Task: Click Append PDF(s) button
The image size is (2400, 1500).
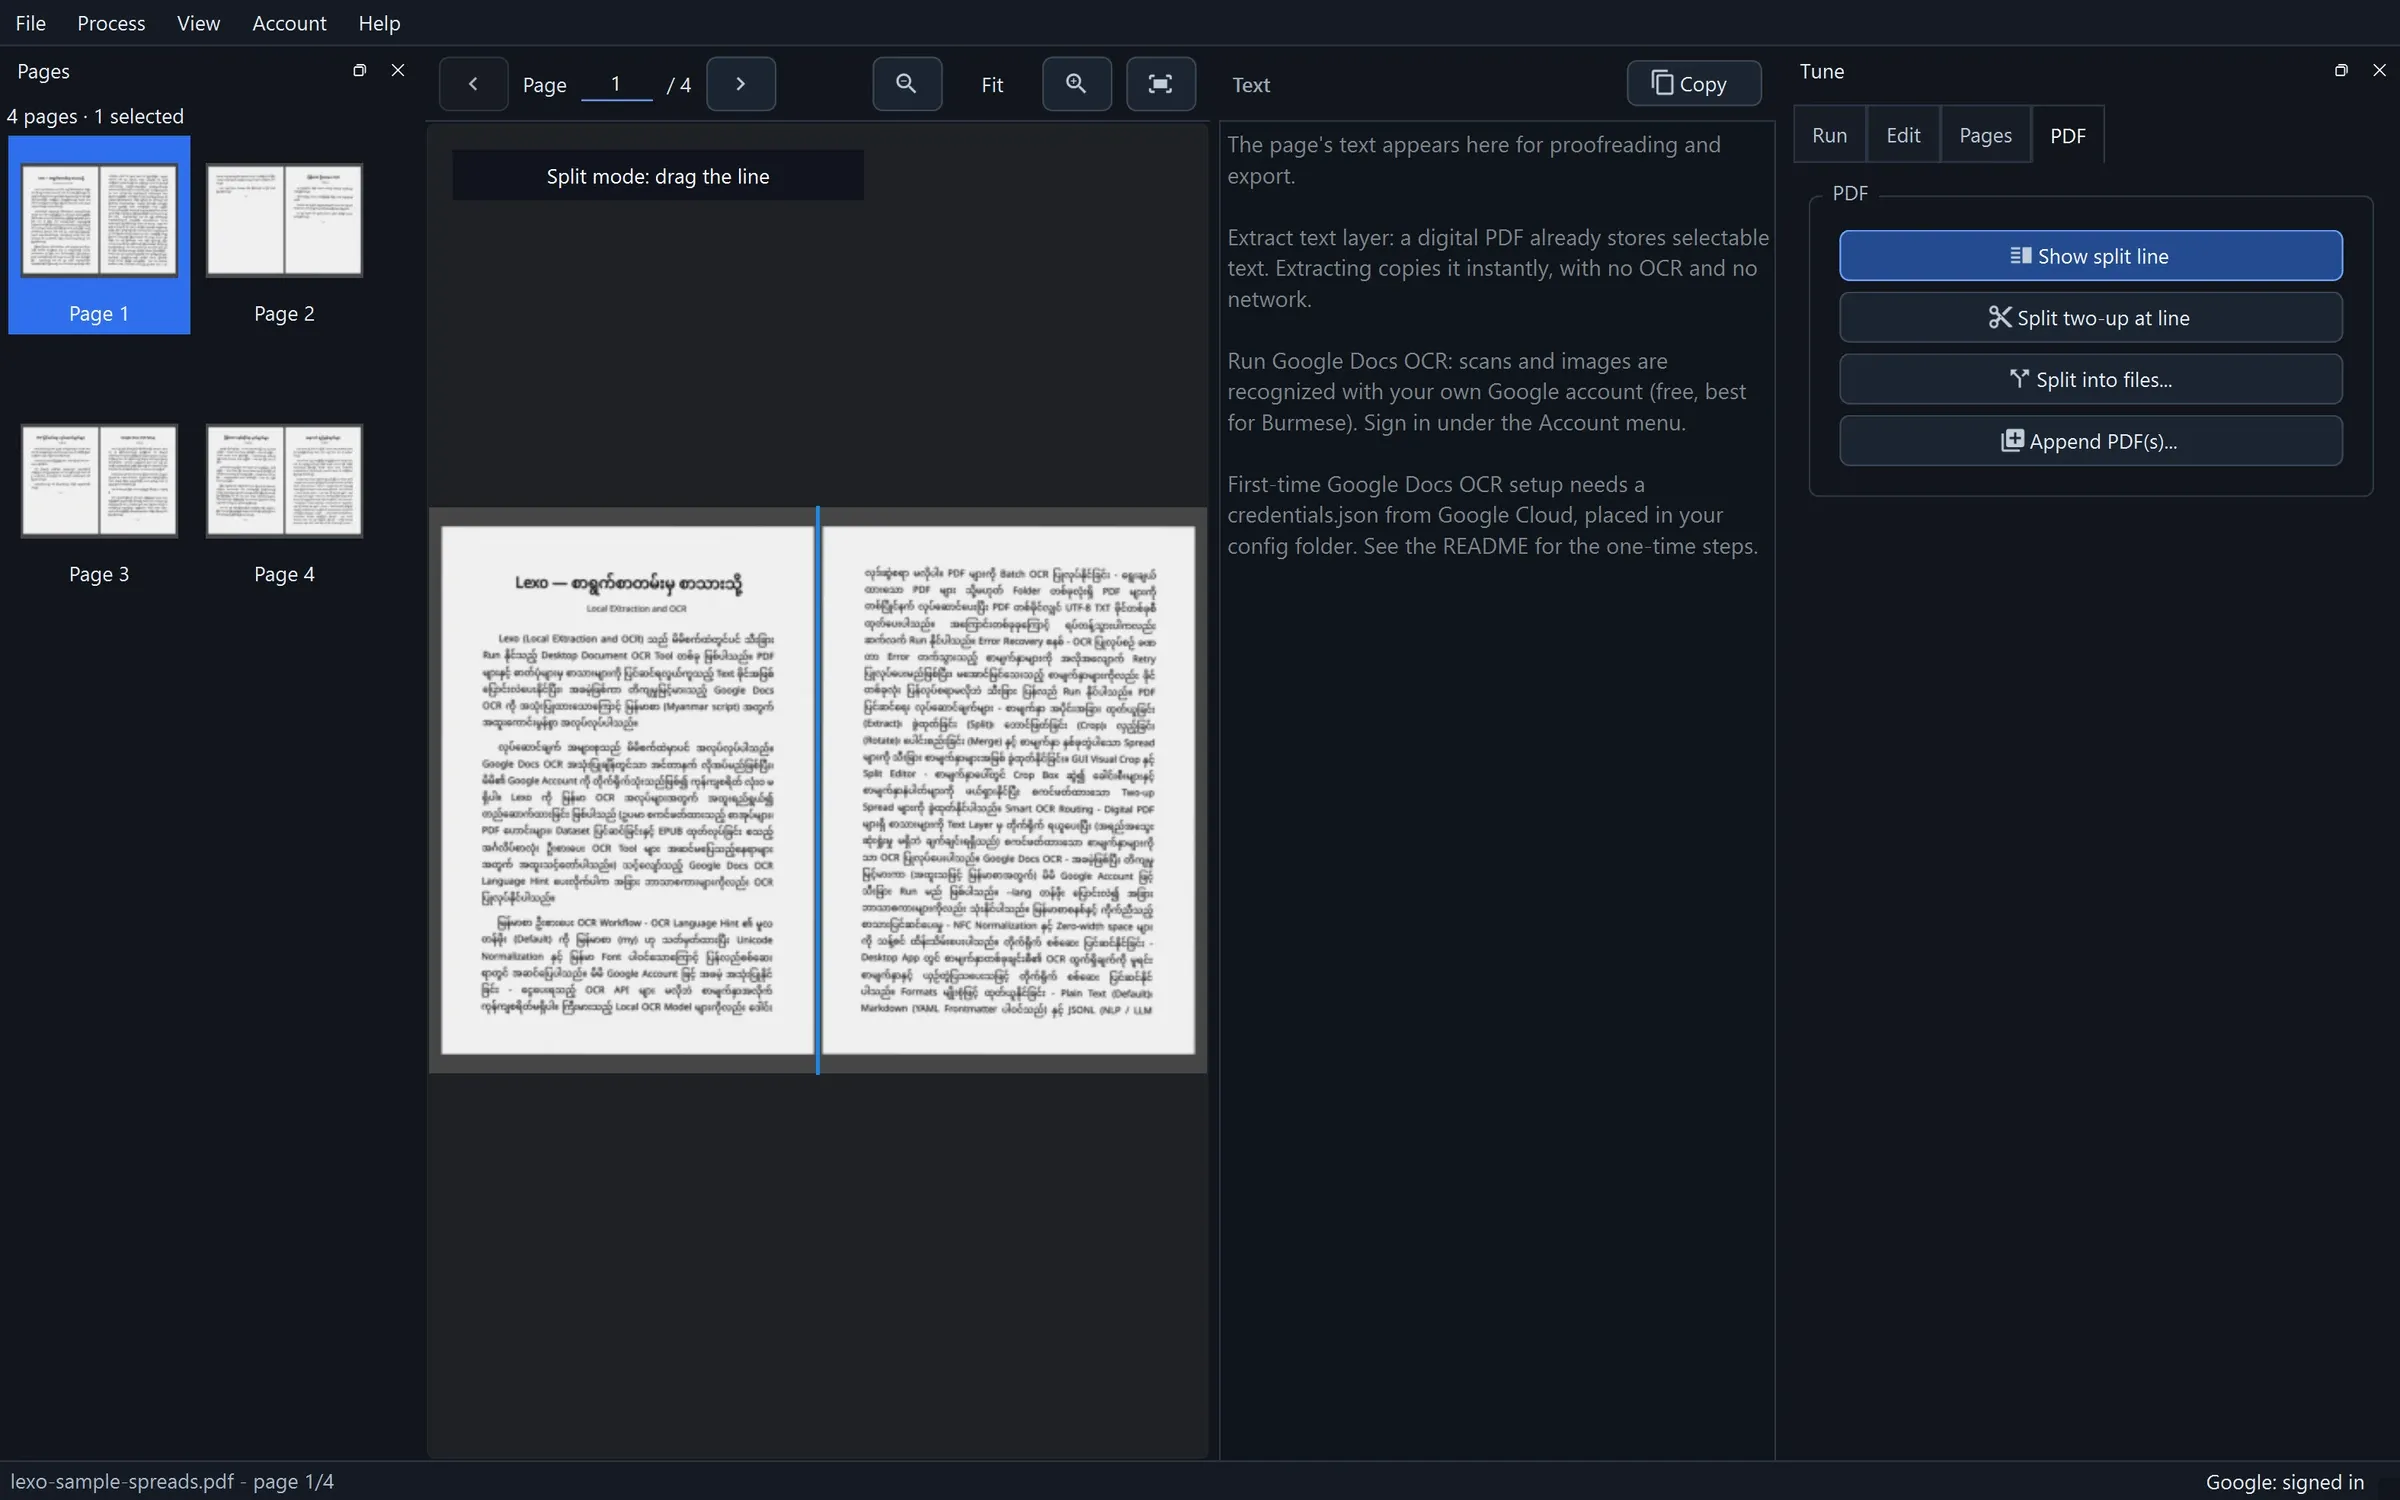Action: tap(2090, 441)
